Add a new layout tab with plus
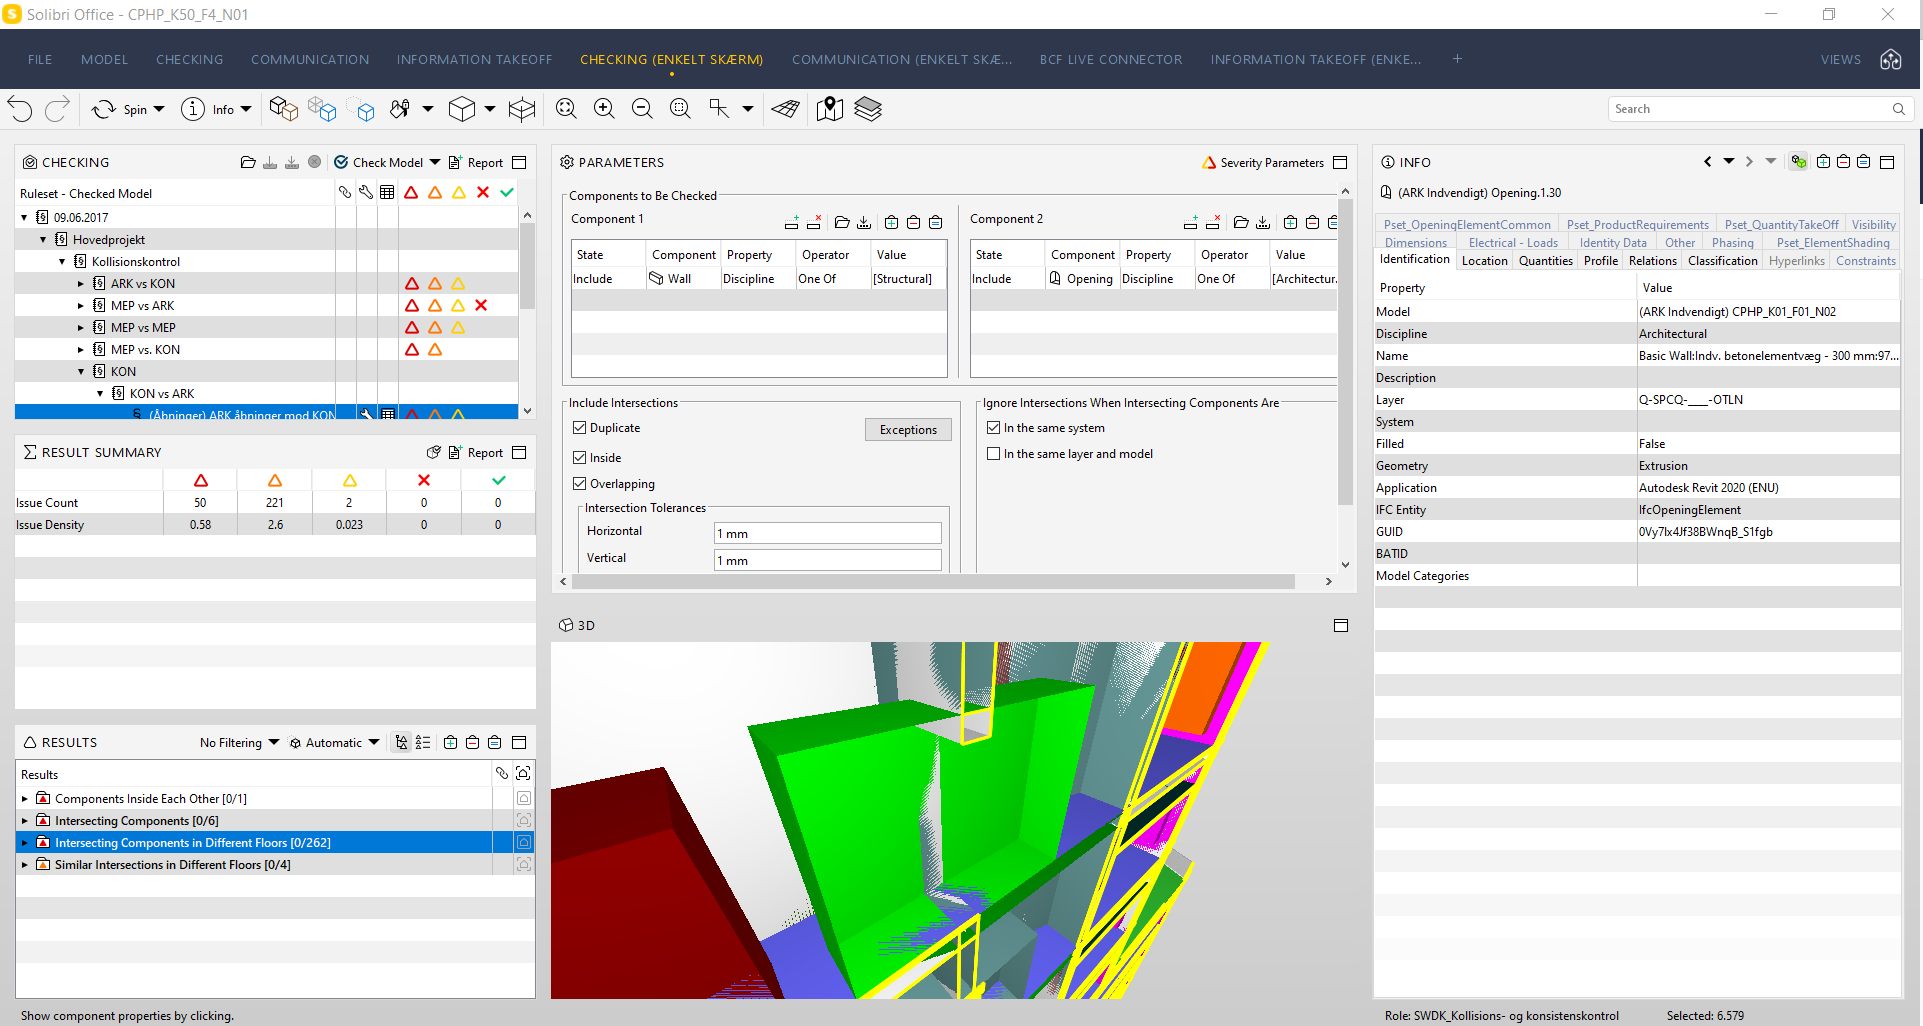Screen dimensions: 1923x1026 point(1457,59)
